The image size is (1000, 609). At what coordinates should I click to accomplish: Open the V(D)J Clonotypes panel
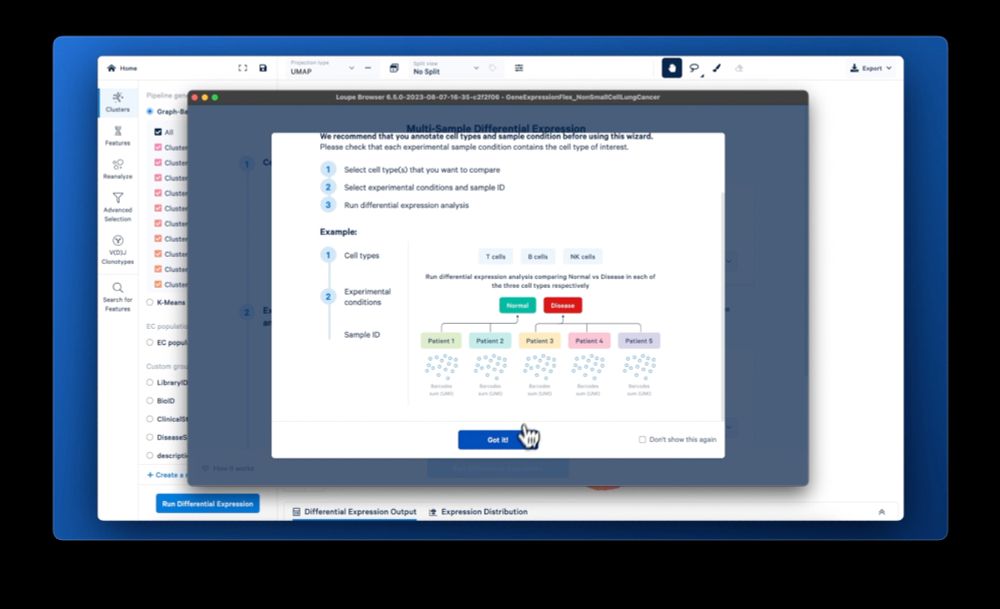(117, 249)
